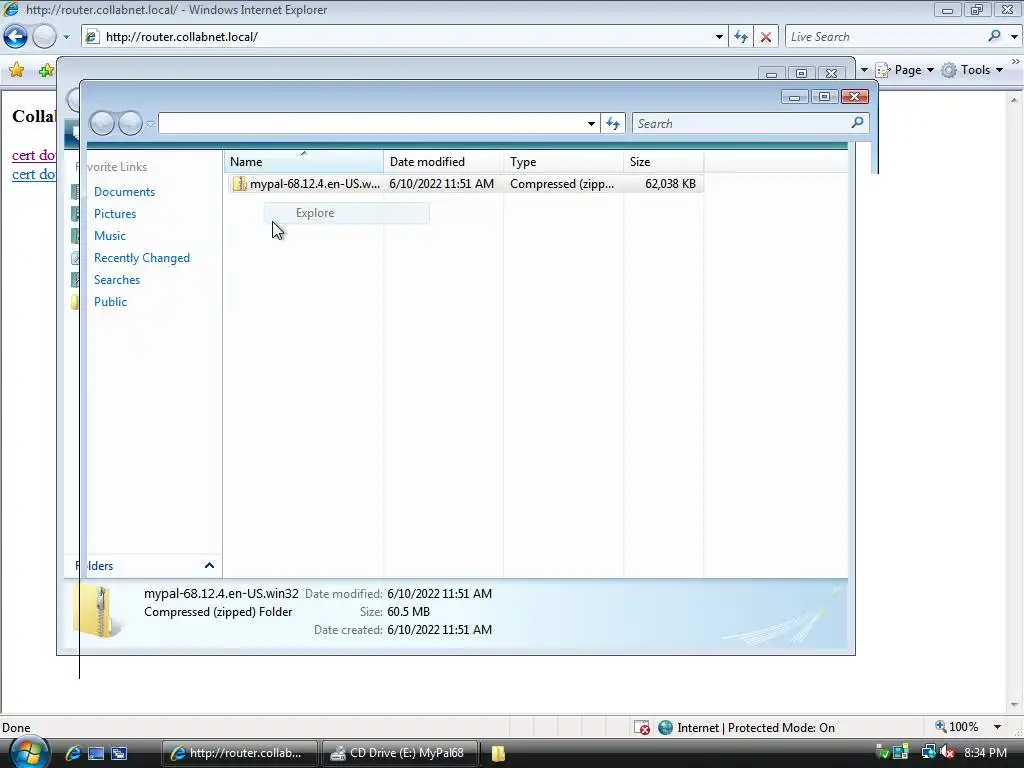Click the Explorer window forward button
This screenshot has height=768, width=1024.
(130, 123)
